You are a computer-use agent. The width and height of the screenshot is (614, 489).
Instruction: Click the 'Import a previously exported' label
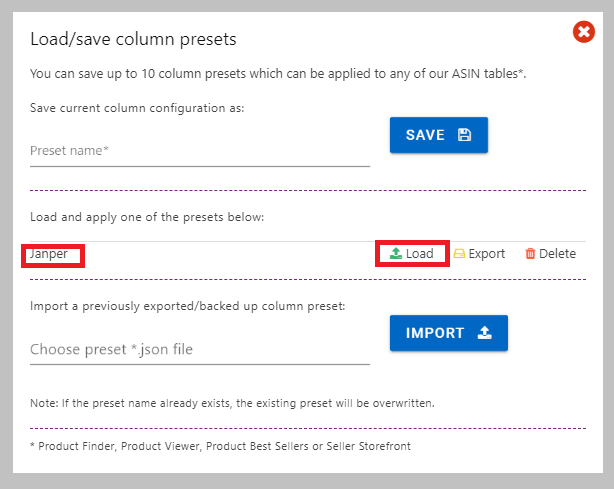coord(187,305)
